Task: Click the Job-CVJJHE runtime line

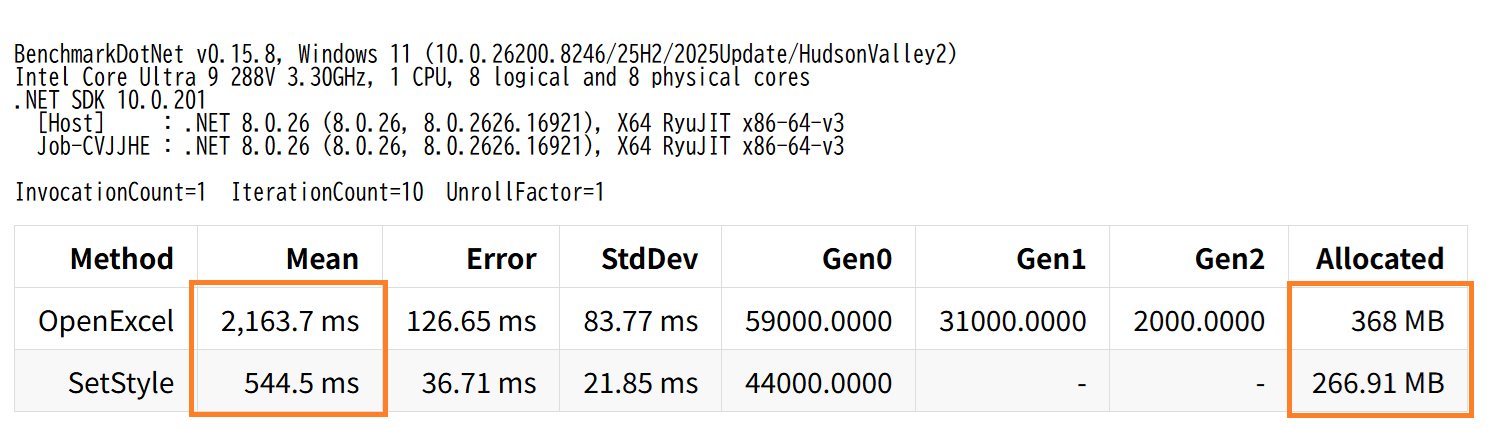Action: tap(440, 147)
